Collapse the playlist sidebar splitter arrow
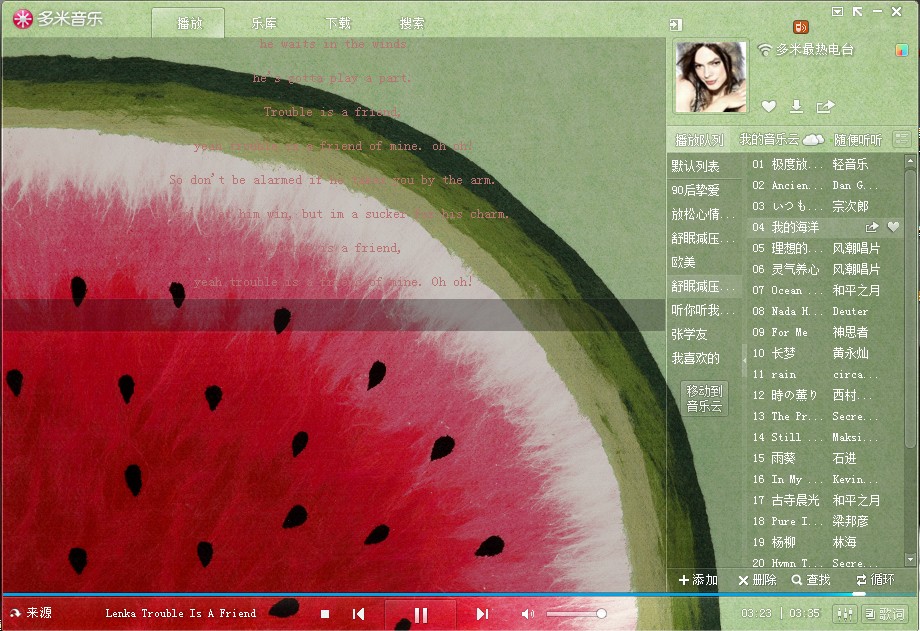 (745, 359)
